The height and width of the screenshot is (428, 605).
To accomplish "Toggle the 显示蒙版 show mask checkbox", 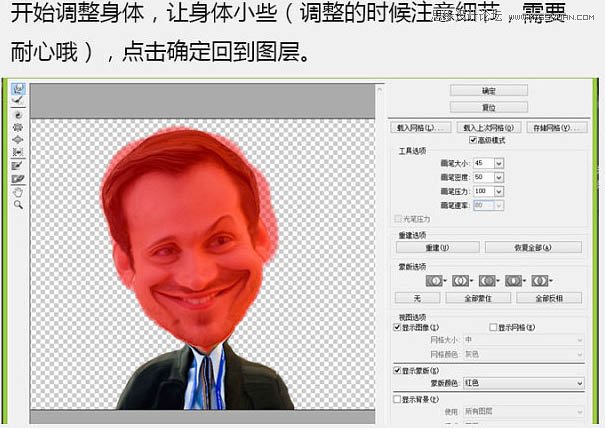I will (397, 370).
